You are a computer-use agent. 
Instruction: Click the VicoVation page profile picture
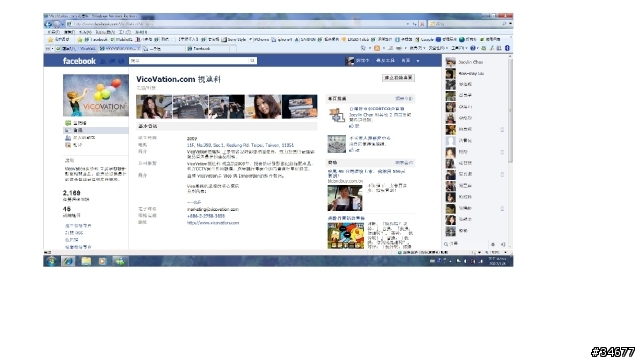96,95
